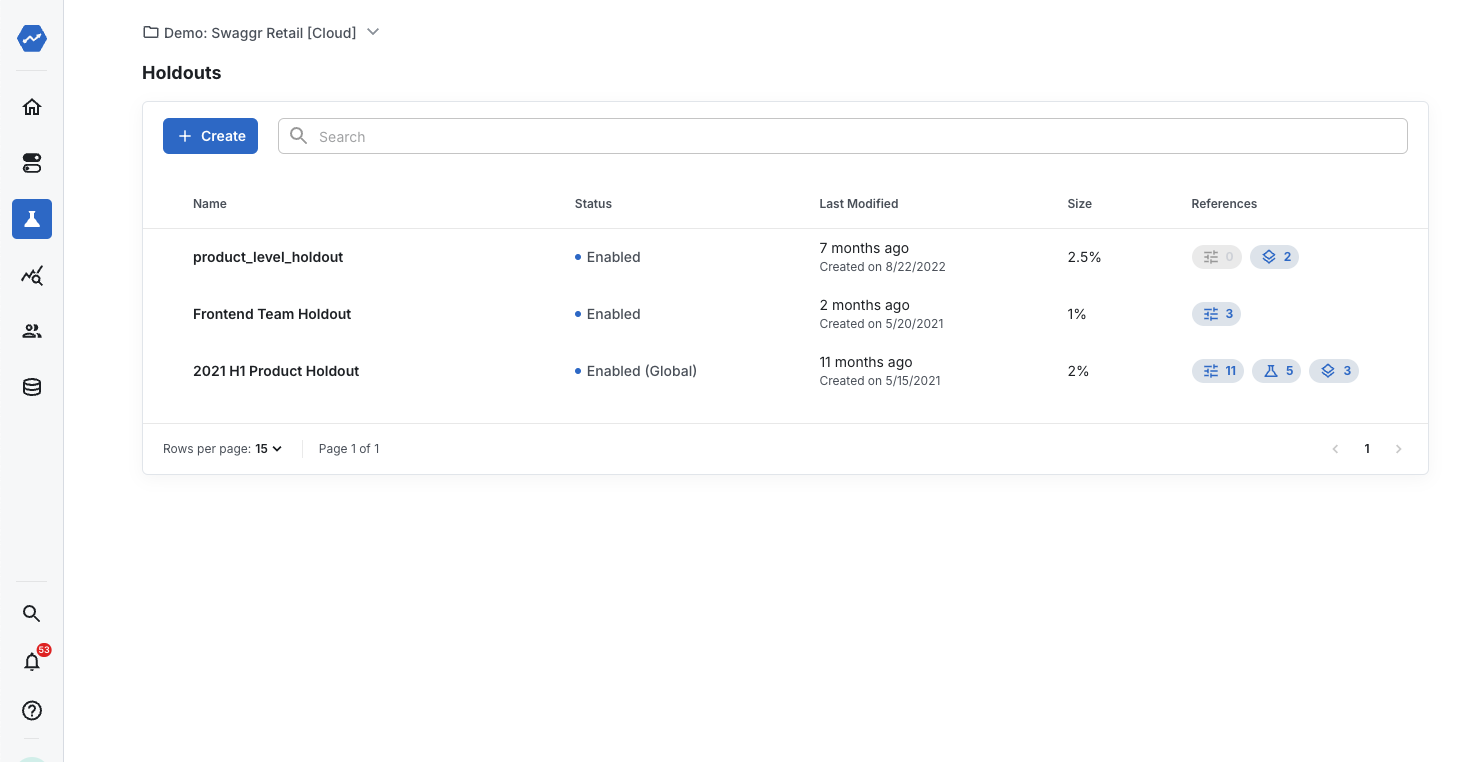Open sidebar search via the magnifier icon
The width and height of the screenshot is (1480, 762).
31,613
